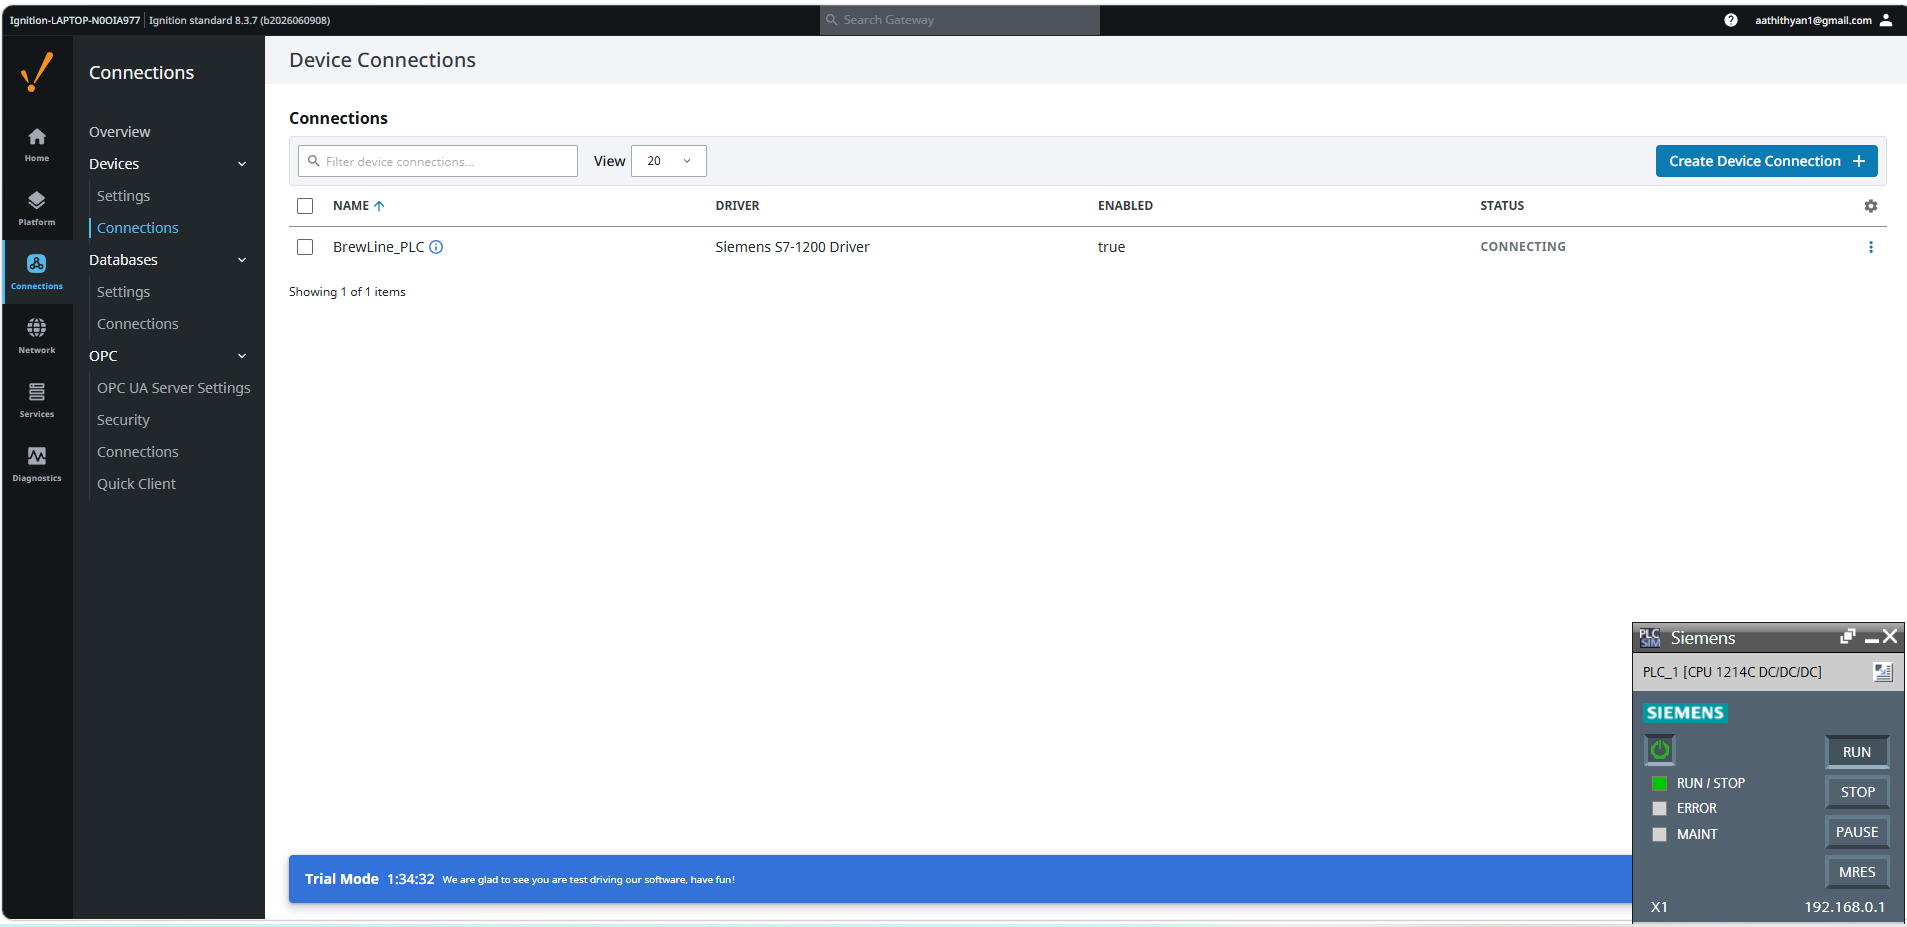The height and width of the screenshot is (927, 1907).
Task: Click the search magnifier in filter box
Action: pos(314,161)
